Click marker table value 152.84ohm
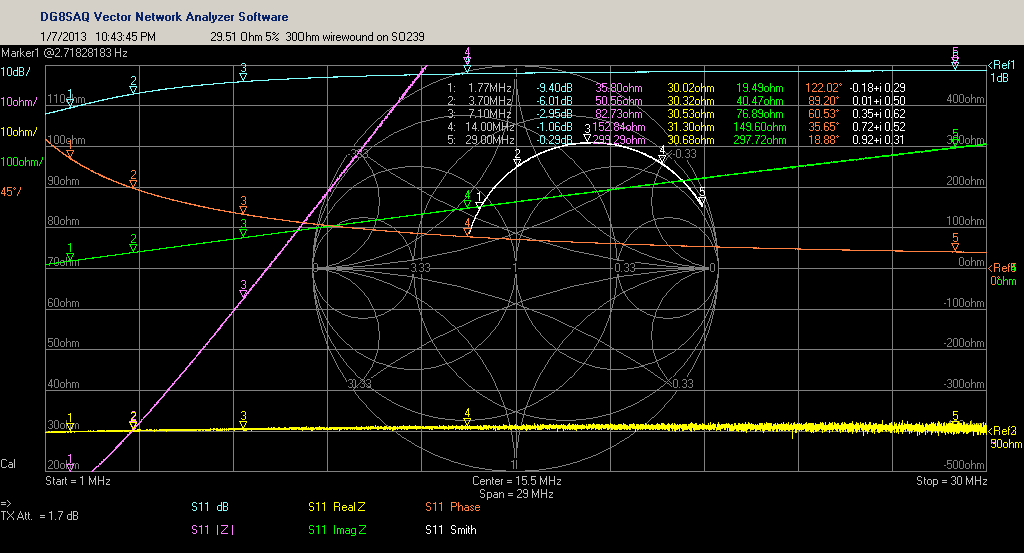Image resolution: width=1024 pixels, height=553 pixels. coord(618,127)
